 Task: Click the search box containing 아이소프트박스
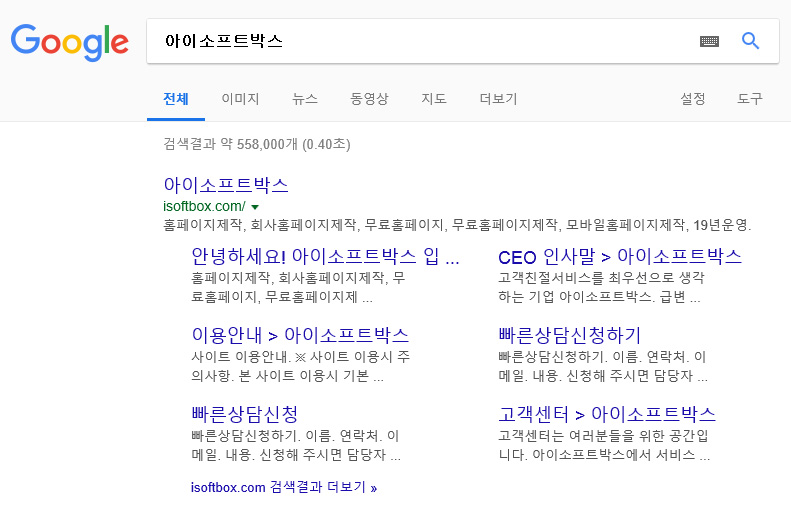point(421,41)
